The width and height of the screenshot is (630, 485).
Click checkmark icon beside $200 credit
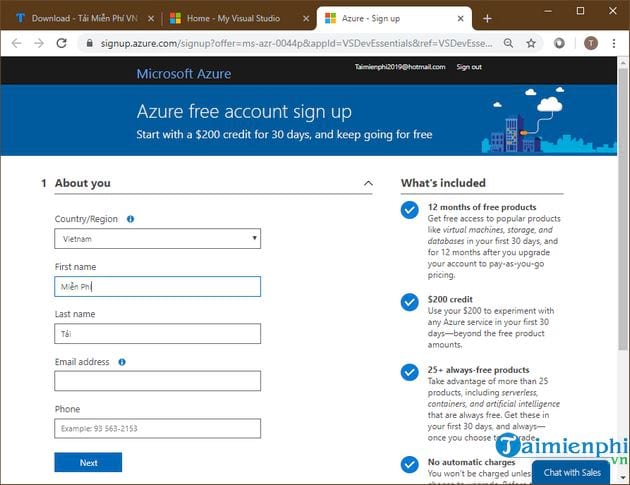point(409,302)
